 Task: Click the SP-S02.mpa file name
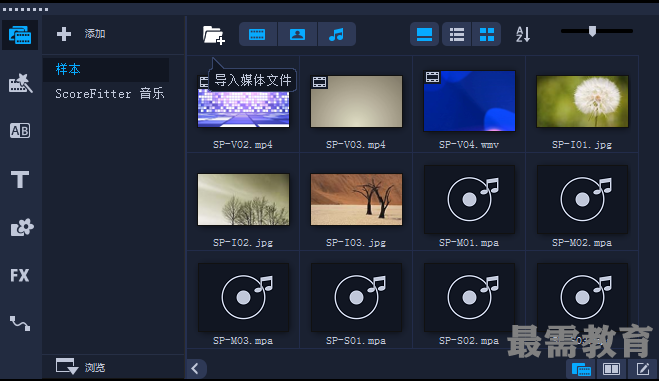click(469, 341)
